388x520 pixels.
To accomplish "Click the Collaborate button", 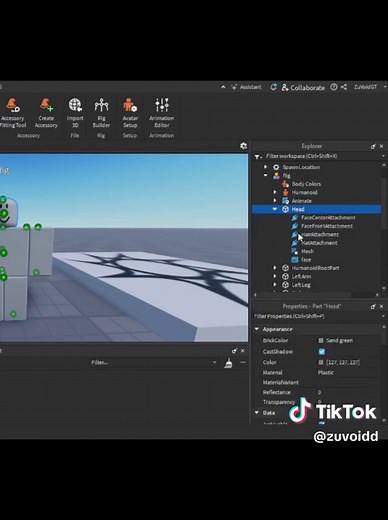I will (x=303, y=87).
